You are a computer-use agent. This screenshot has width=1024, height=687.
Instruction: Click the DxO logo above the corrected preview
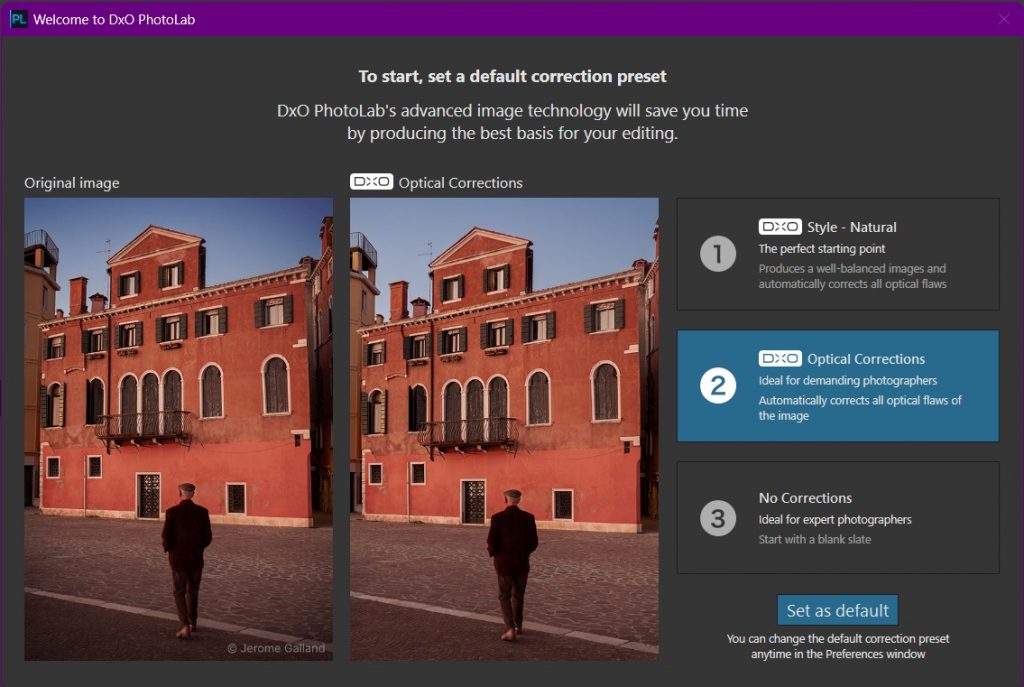(x=372, y=182)
